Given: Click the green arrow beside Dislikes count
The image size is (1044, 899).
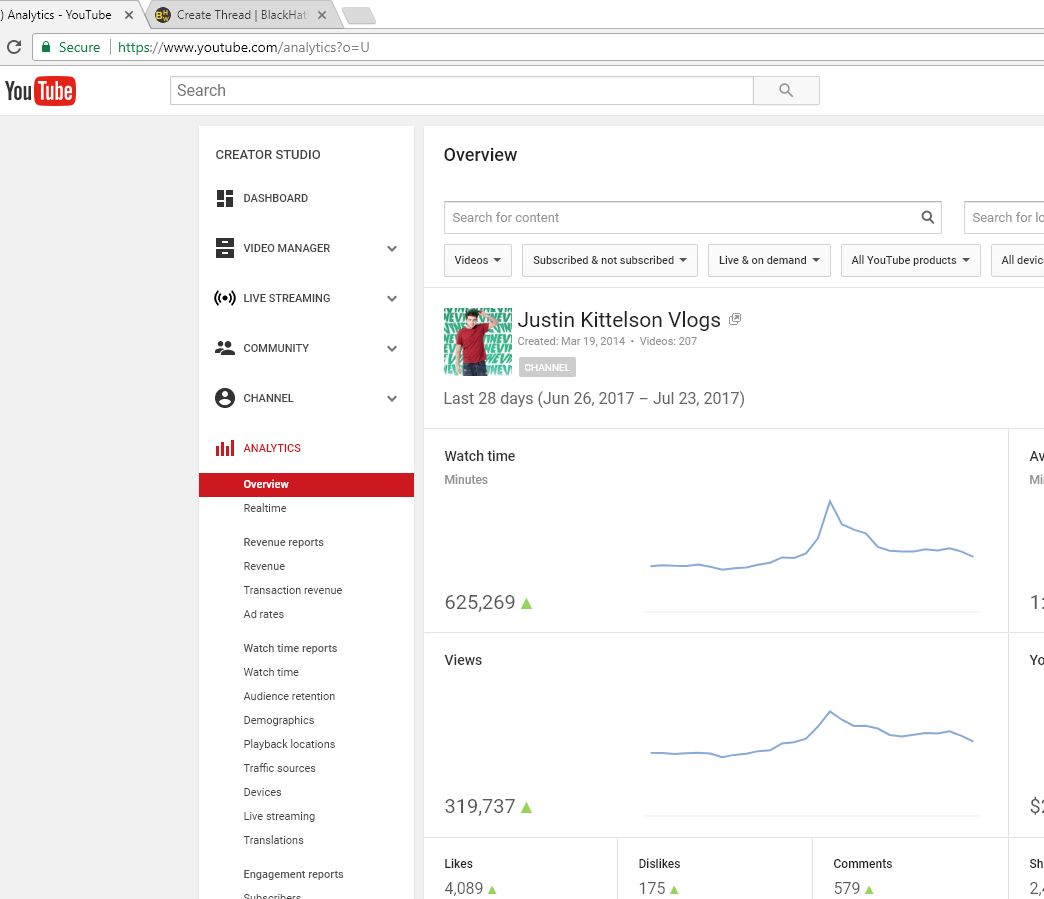Looking at the screenshot, I should (x=674, y=889).
